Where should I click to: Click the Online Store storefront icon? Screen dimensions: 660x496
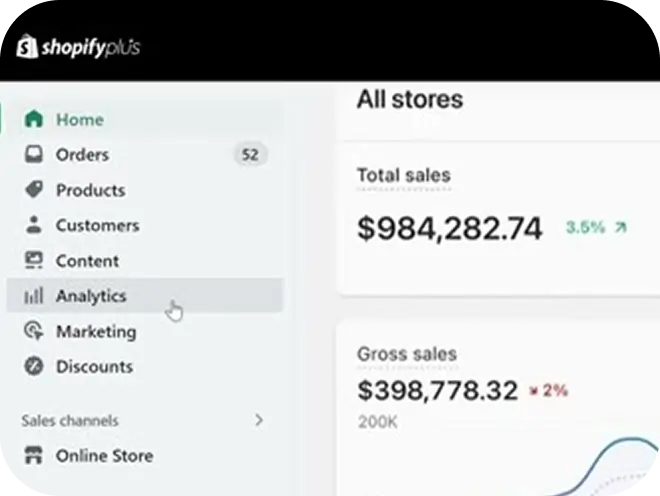point(34,456)
